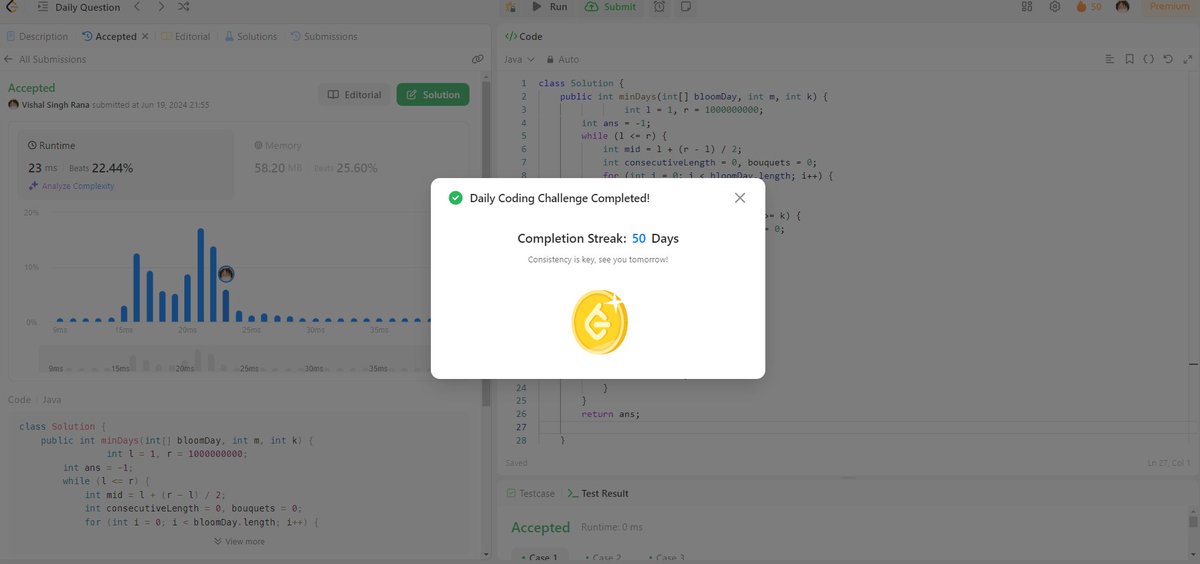Switch to the Editorial tab

[186, 36]
